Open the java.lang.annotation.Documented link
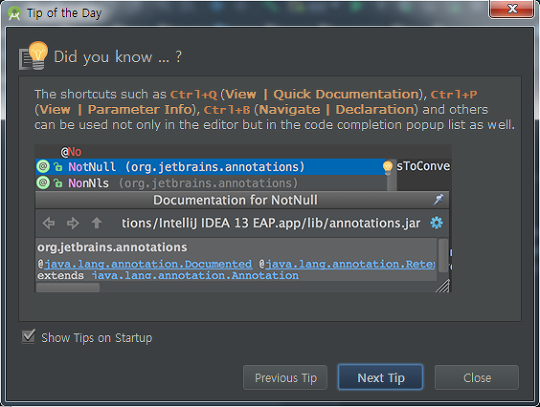 coord(148,264)
